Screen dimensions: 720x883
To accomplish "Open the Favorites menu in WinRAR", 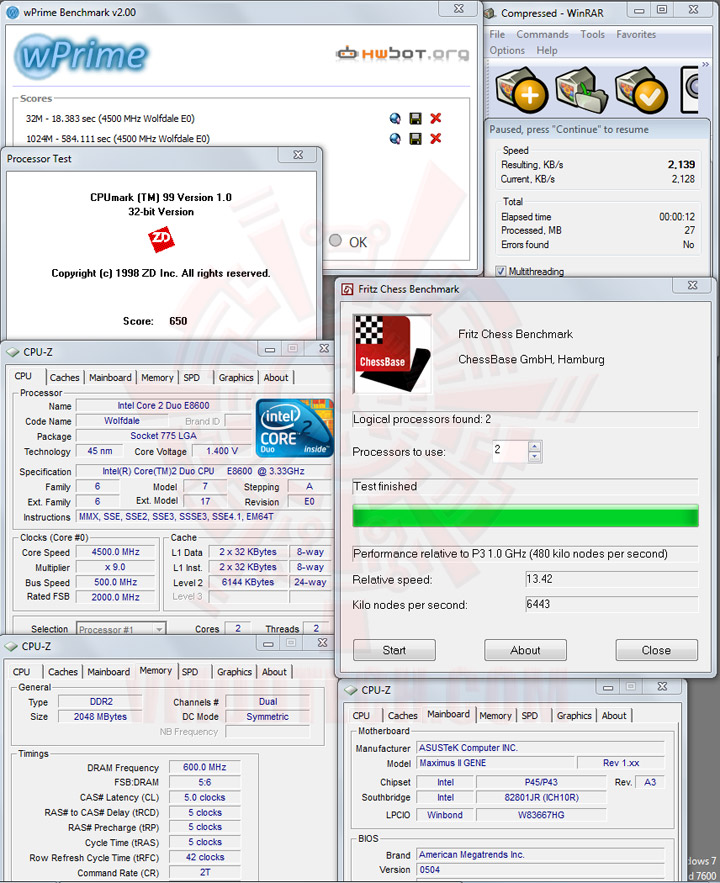I will click(x=636, y=34).
